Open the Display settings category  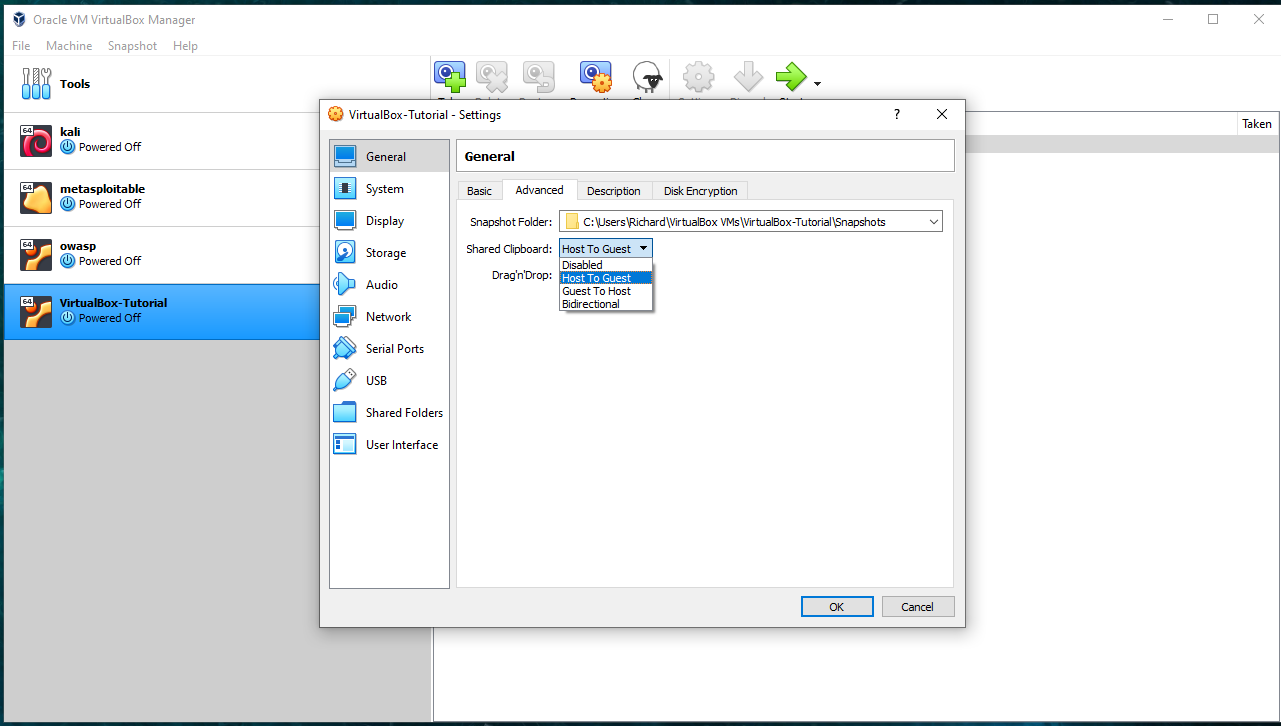pos(389,220)
